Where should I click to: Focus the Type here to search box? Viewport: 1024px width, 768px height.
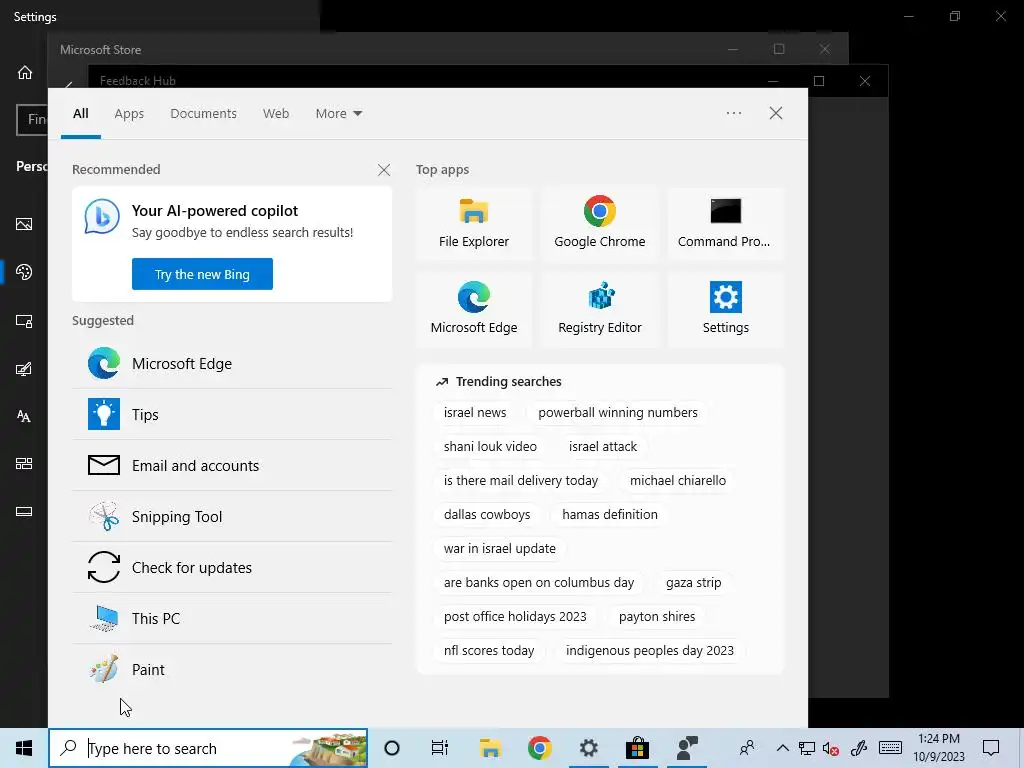pyautogui.click(x=208, y=748)
